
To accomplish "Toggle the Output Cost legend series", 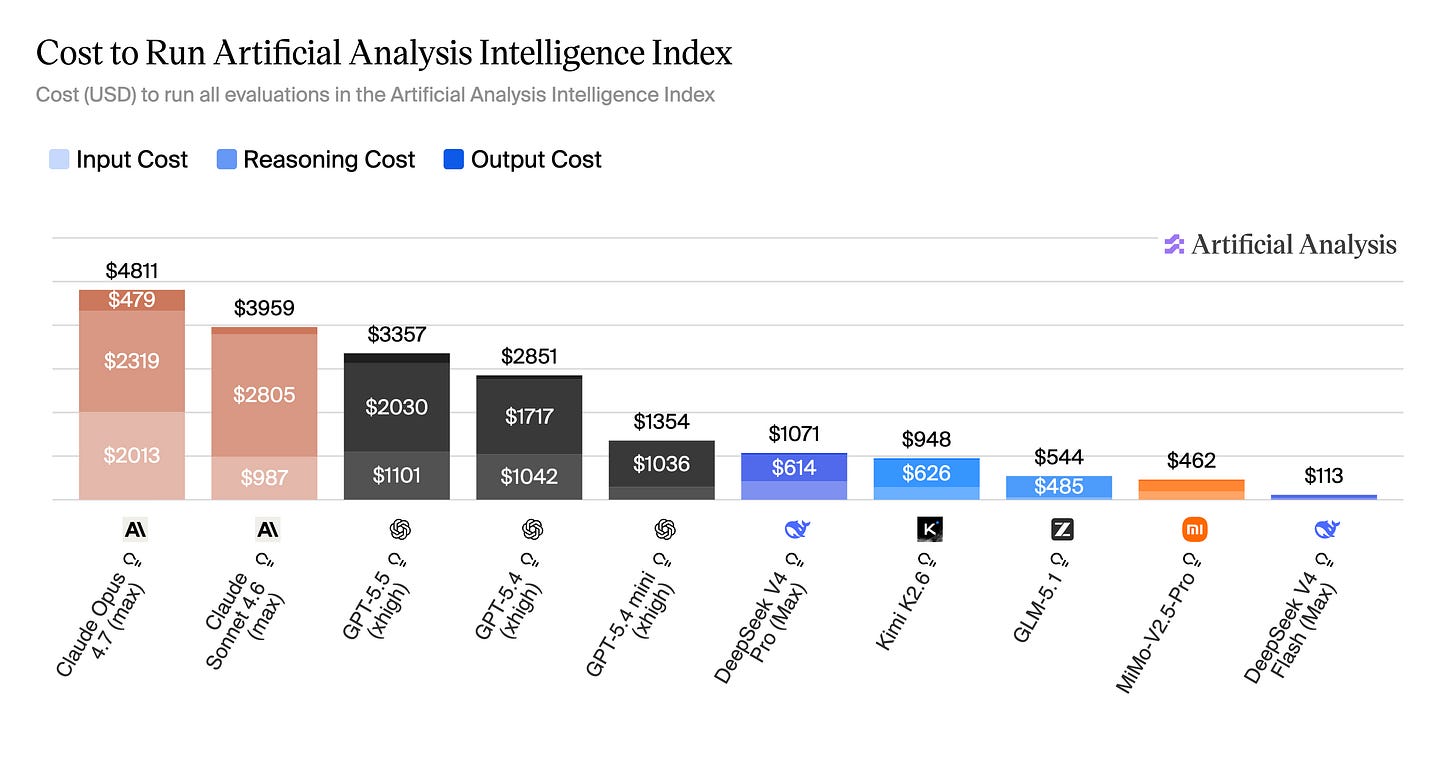I will pyautogui.click(x=523, y=160).
